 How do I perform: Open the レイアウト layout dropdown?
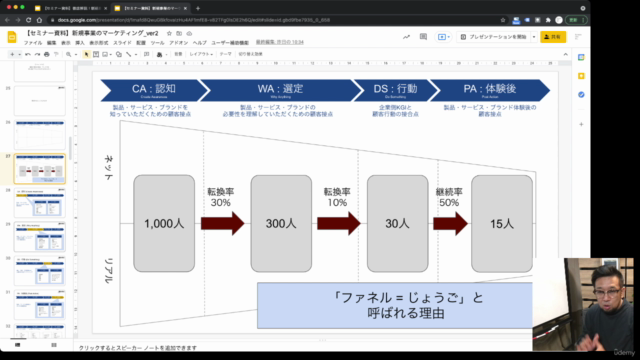[201, 54]
